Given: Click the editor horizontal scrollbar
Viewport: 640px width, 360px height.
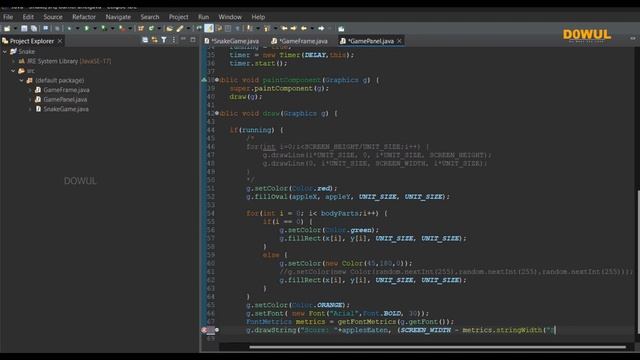Looking at the screenshot, I should (438, 347).
